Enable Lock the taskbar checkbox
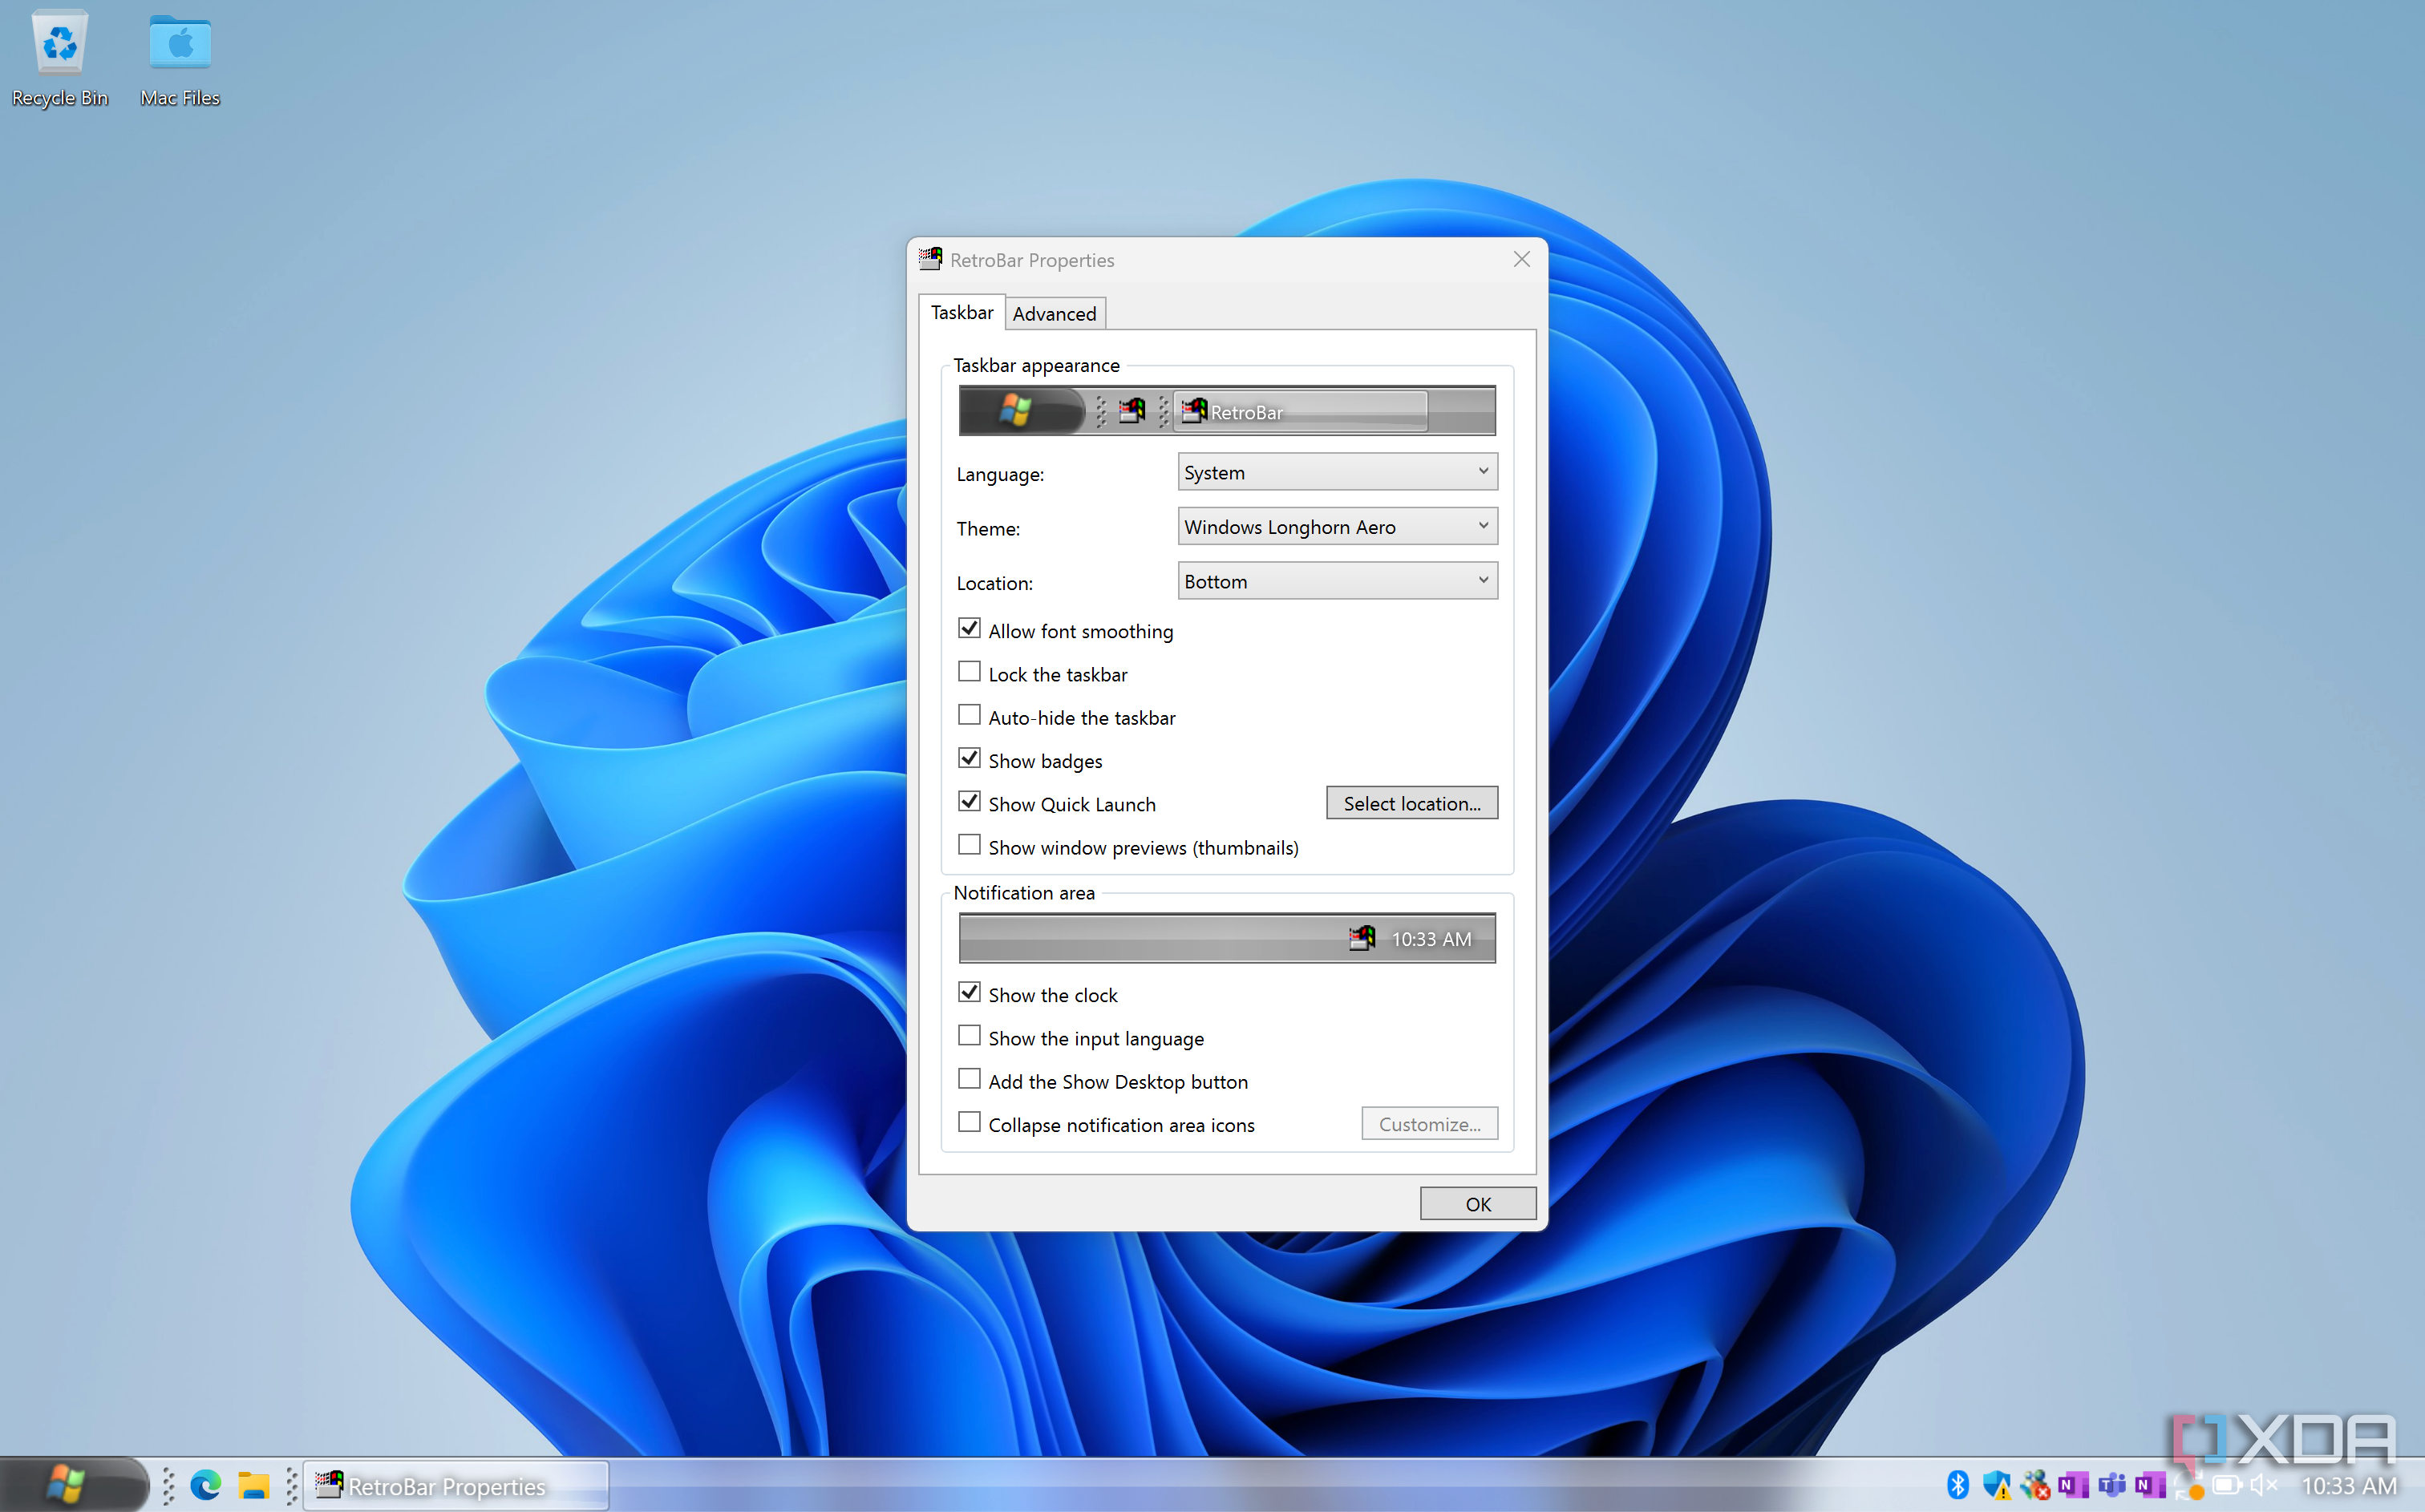Viewport: 2425px width, 1512px height. click(x=968, y=672)
